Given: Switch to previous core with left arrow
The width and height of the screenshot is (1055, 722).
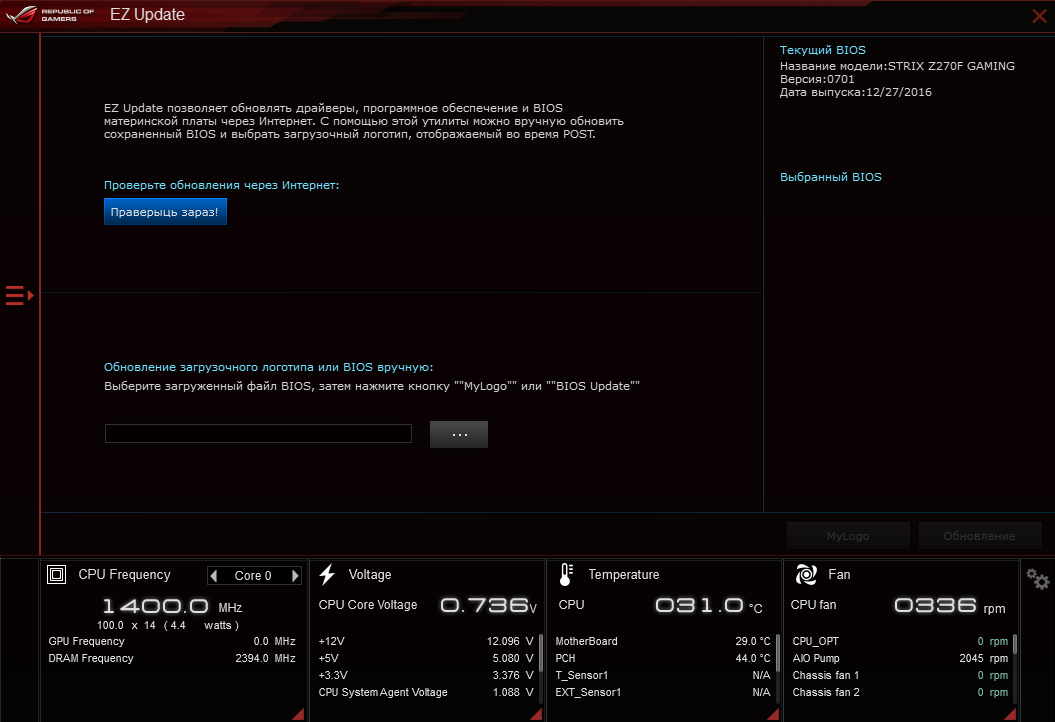Looking at the screenshot, I should [214, 575].
